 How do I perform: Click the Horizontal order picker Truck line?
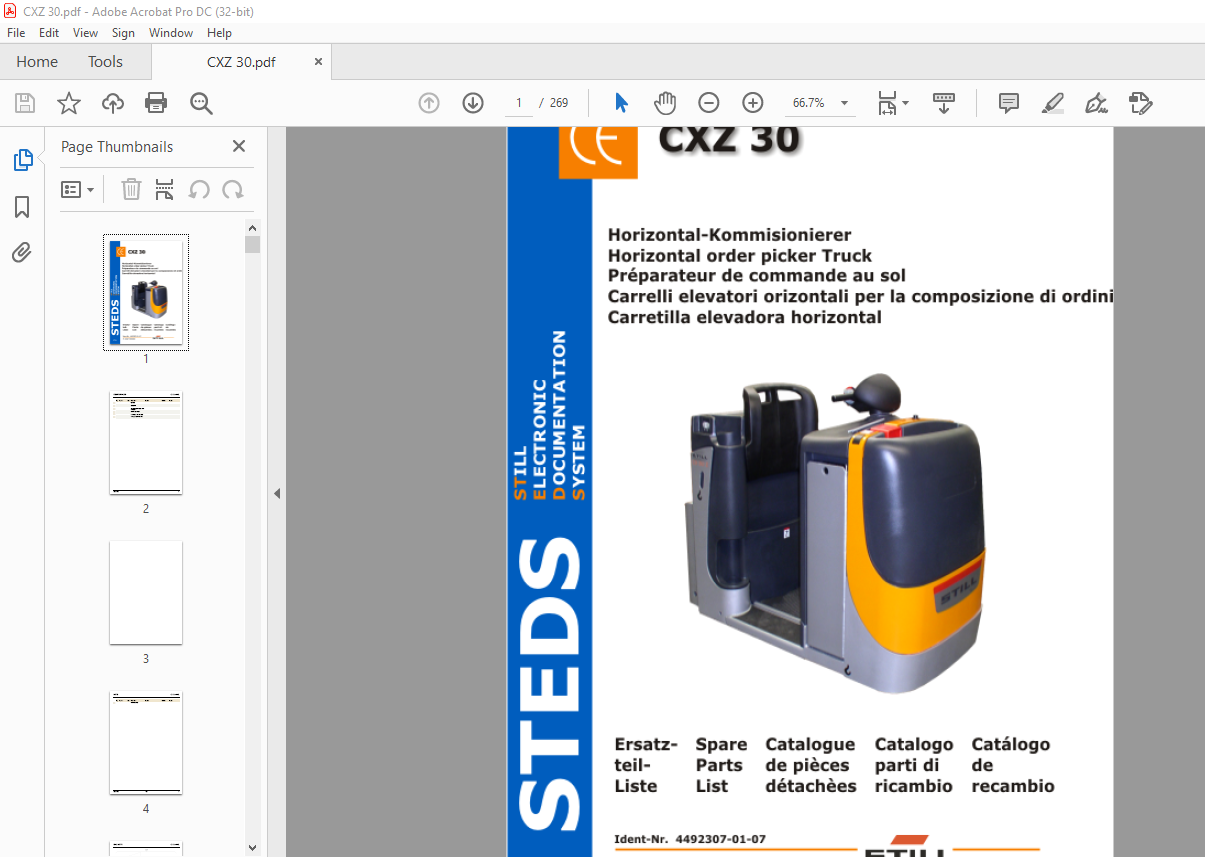pyautogui.click(x=740, y=256)
